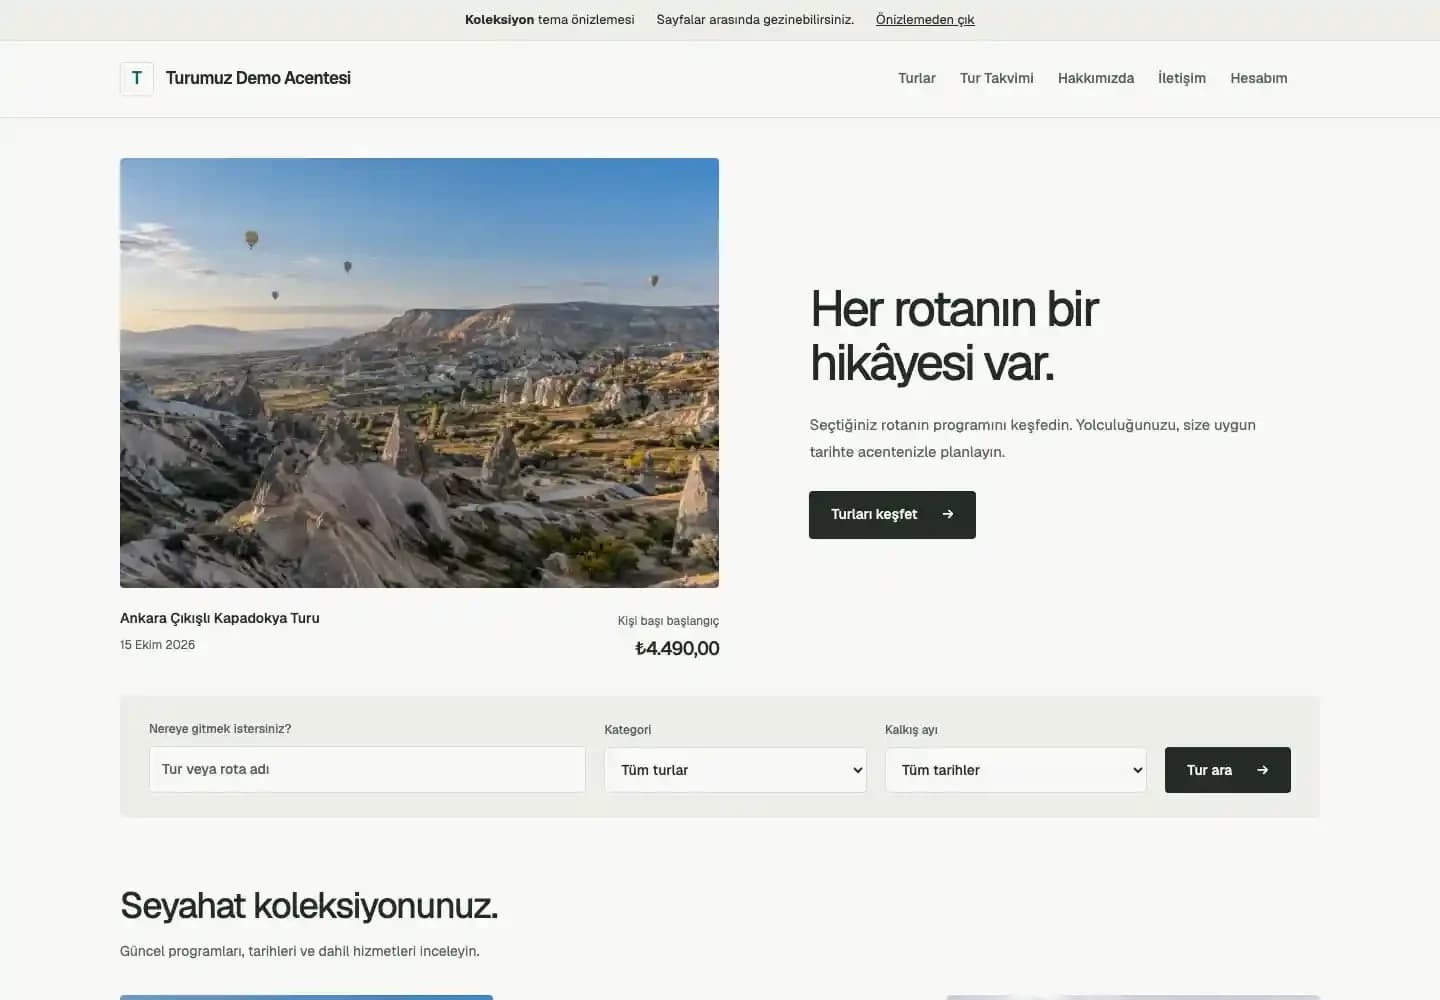This screenshot has height=1000, width=1440.
Task: Click the Her rotanın bir hikâyesi var heading
Action: [955, 335]
